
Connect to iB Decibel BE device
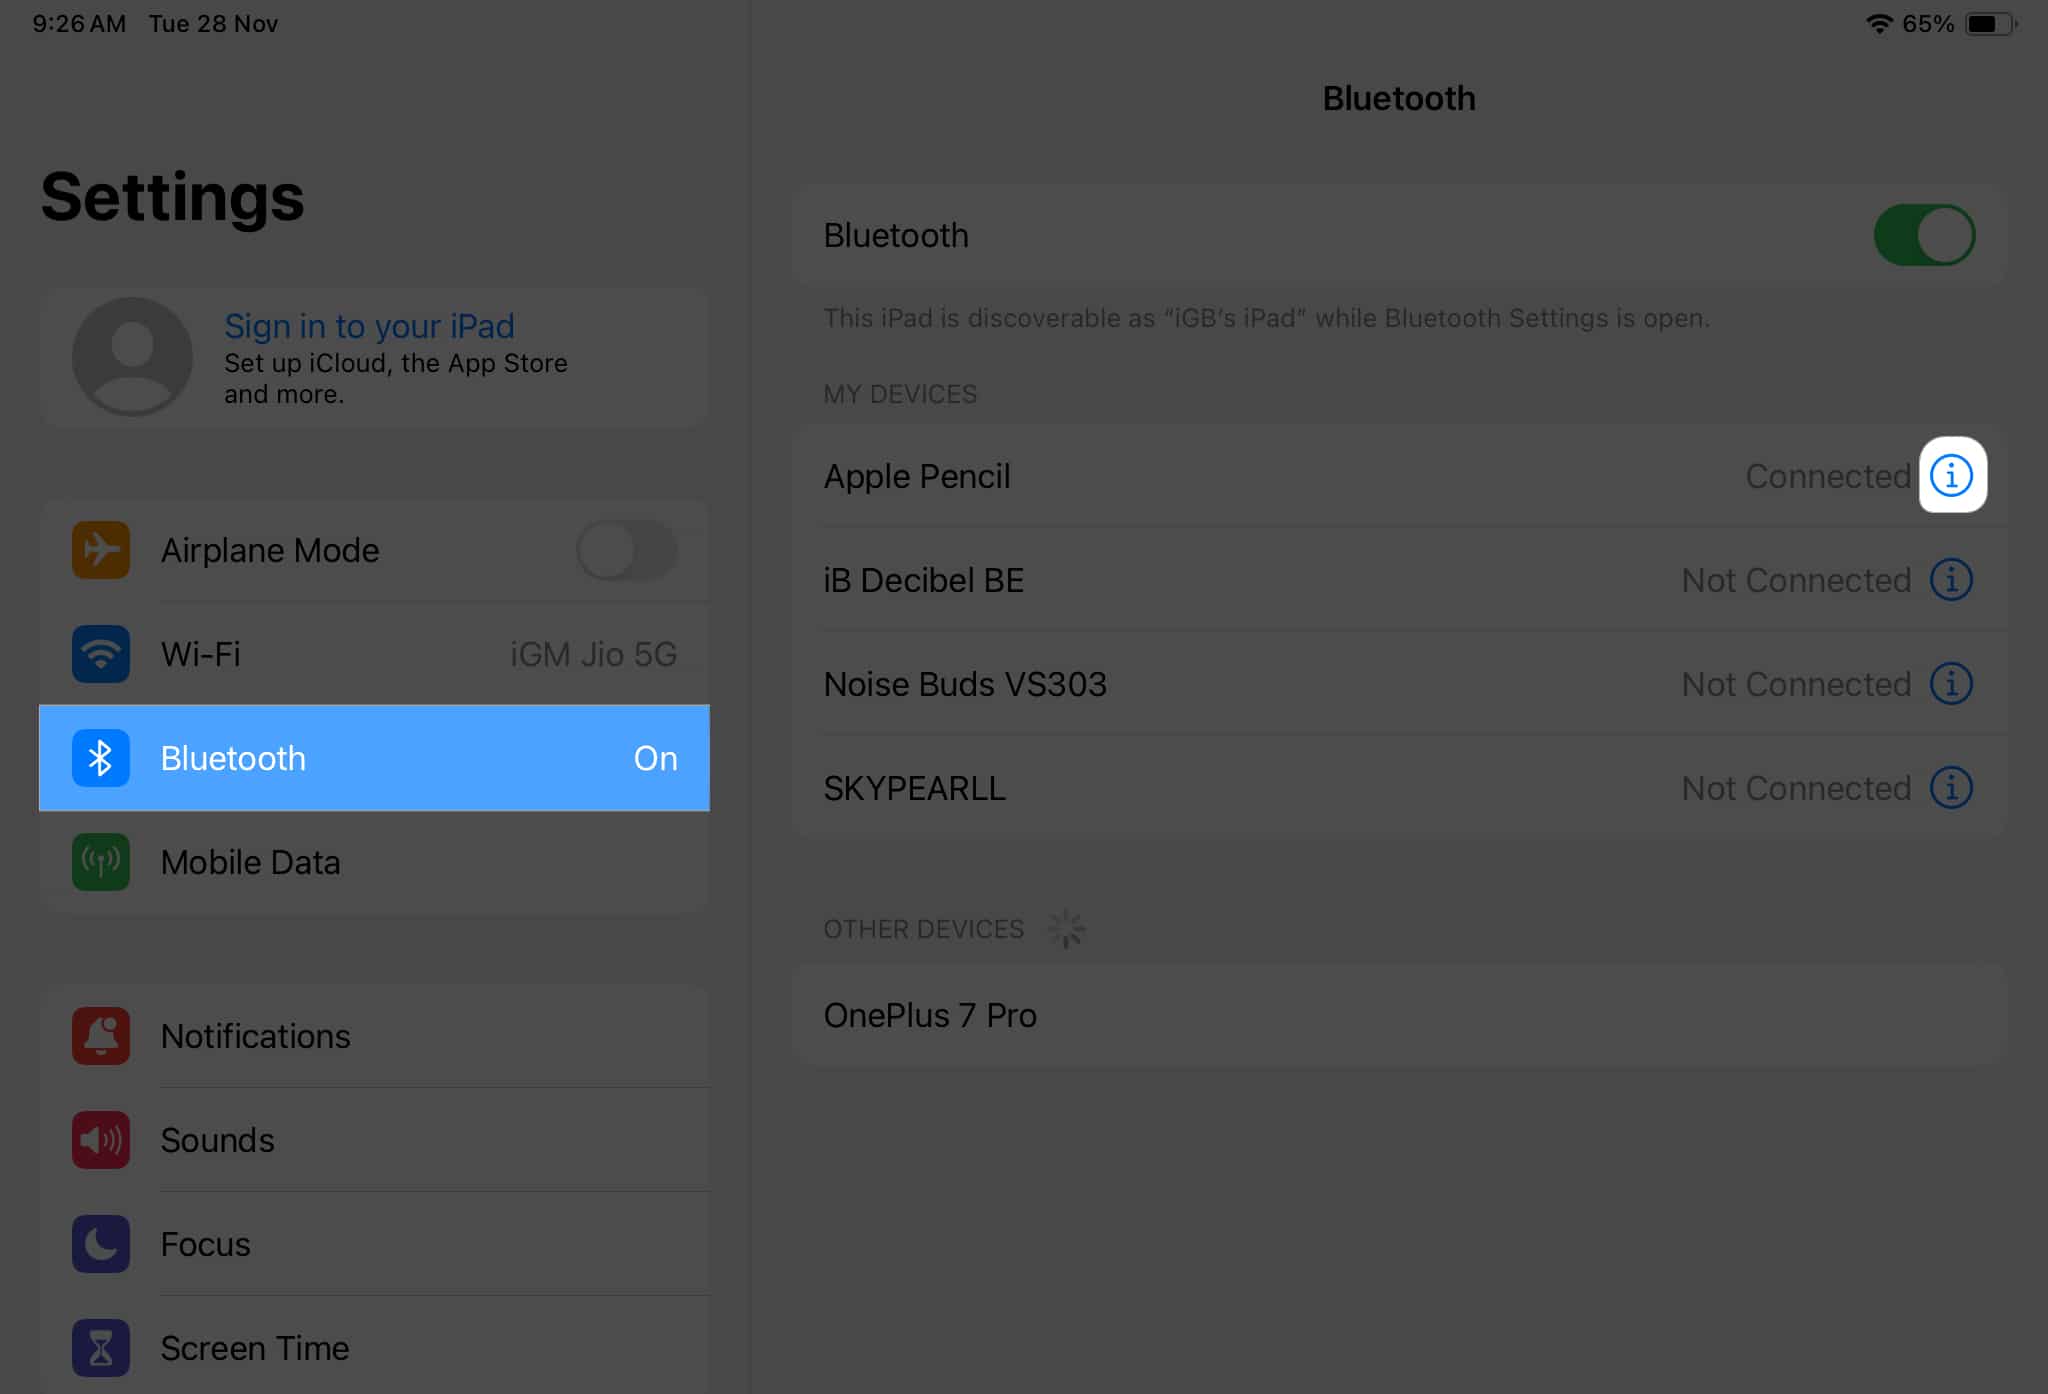(1399, 580)
